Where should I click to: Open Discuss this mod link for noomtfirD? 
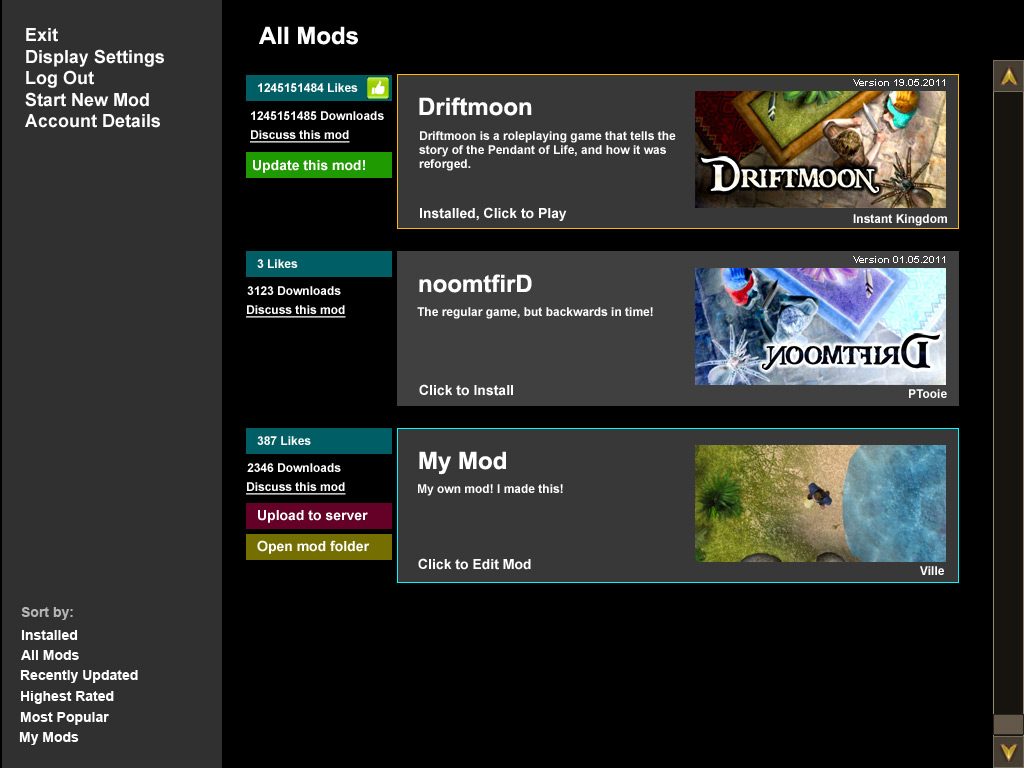point(295,310)
